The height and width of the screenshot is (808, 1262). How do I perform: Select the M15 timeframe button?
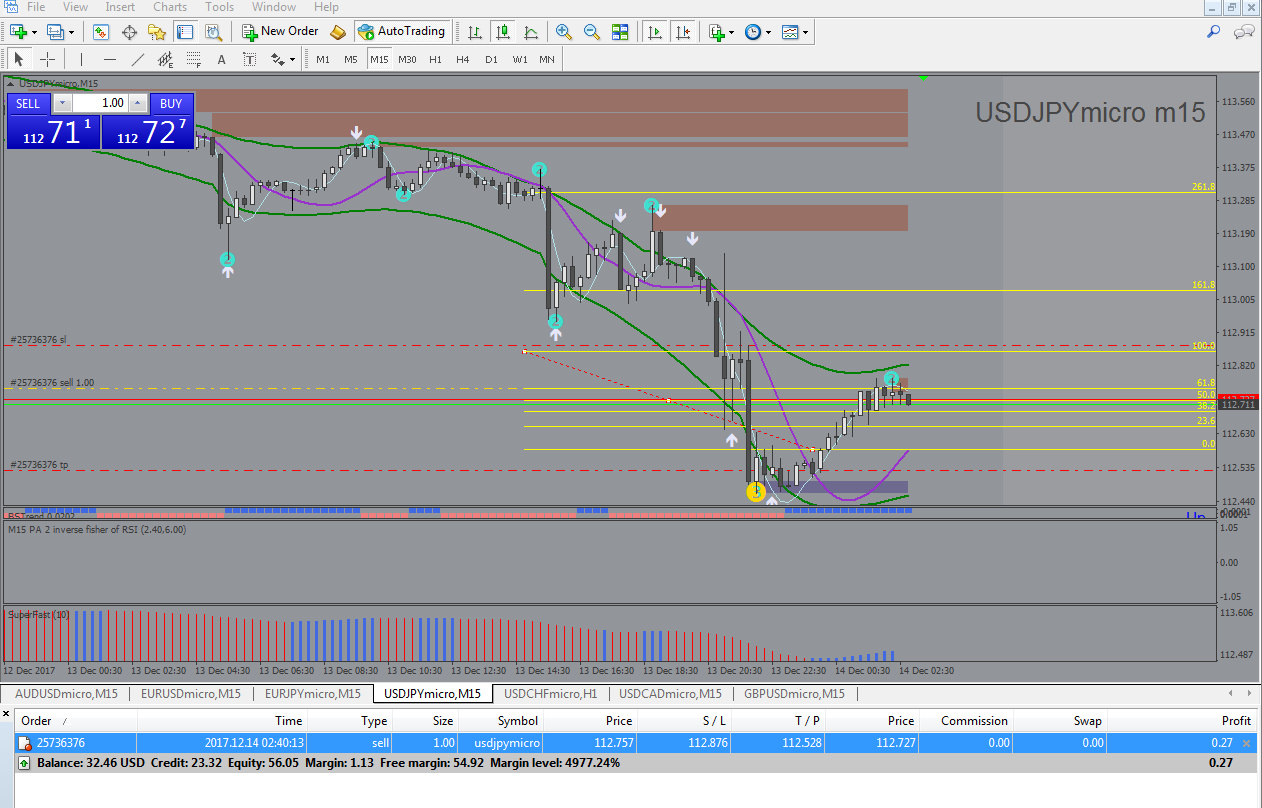pos(379,59)
